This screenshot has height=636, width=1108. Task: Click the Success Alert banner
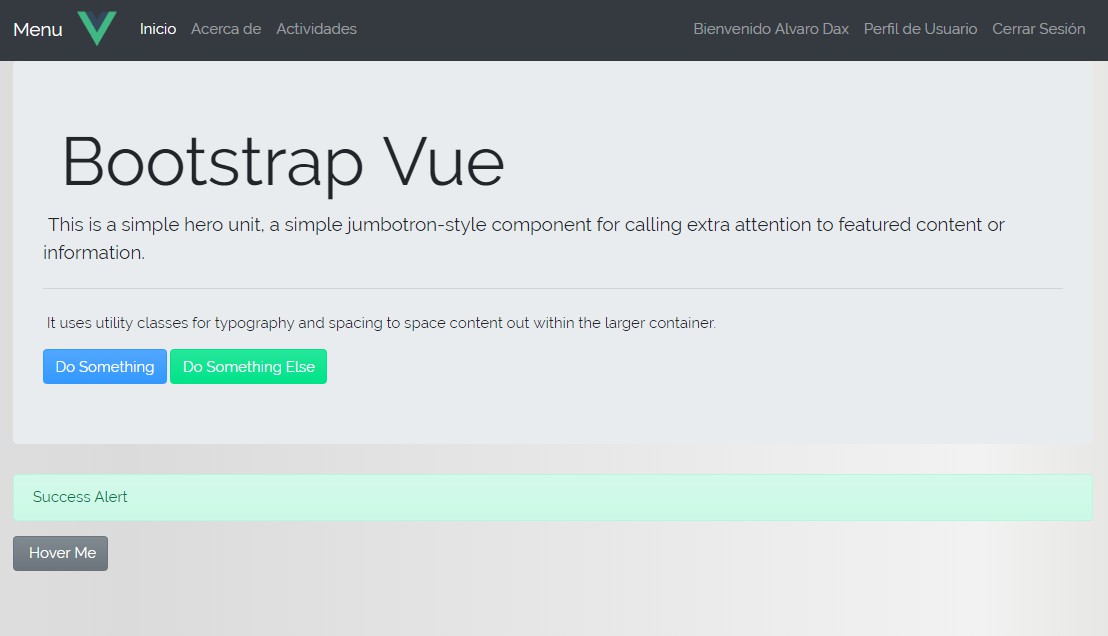pyautogui.click(x=552, y=497)
